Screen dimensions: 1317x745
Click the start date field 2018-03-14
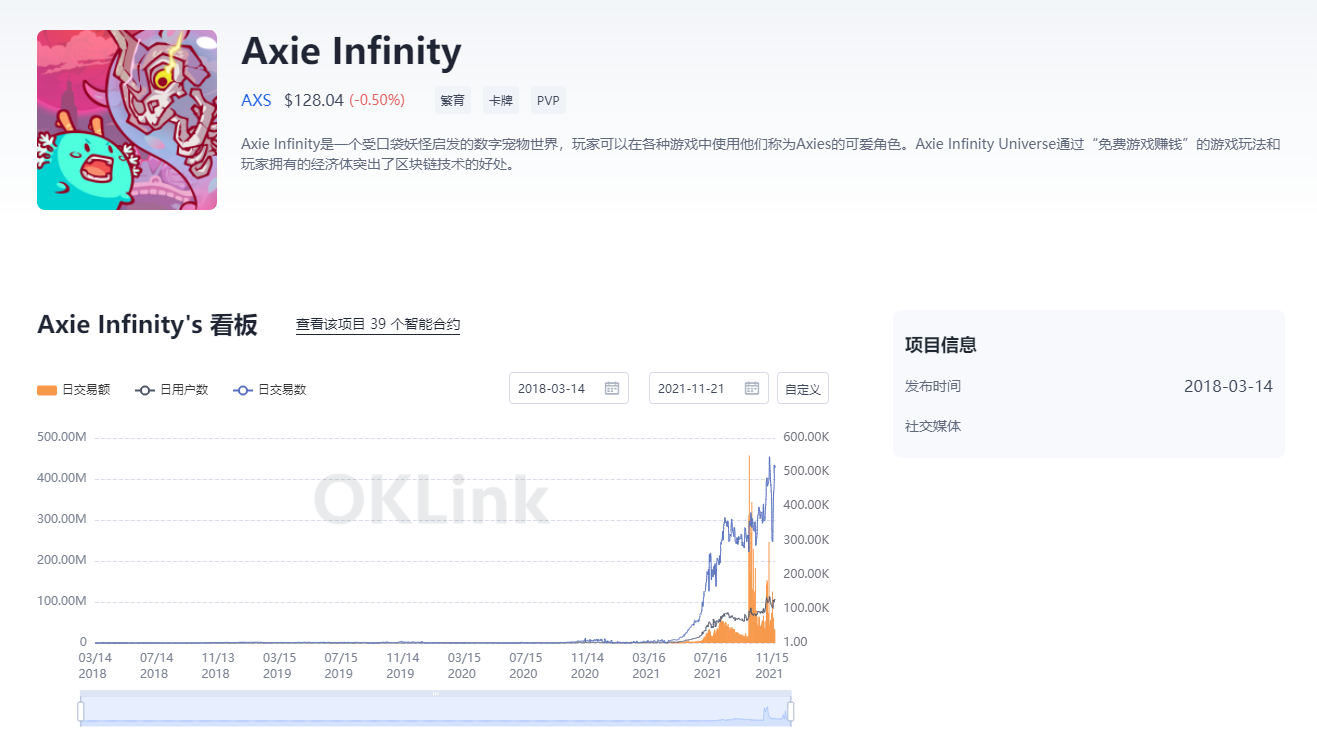(x=569, y=388)
